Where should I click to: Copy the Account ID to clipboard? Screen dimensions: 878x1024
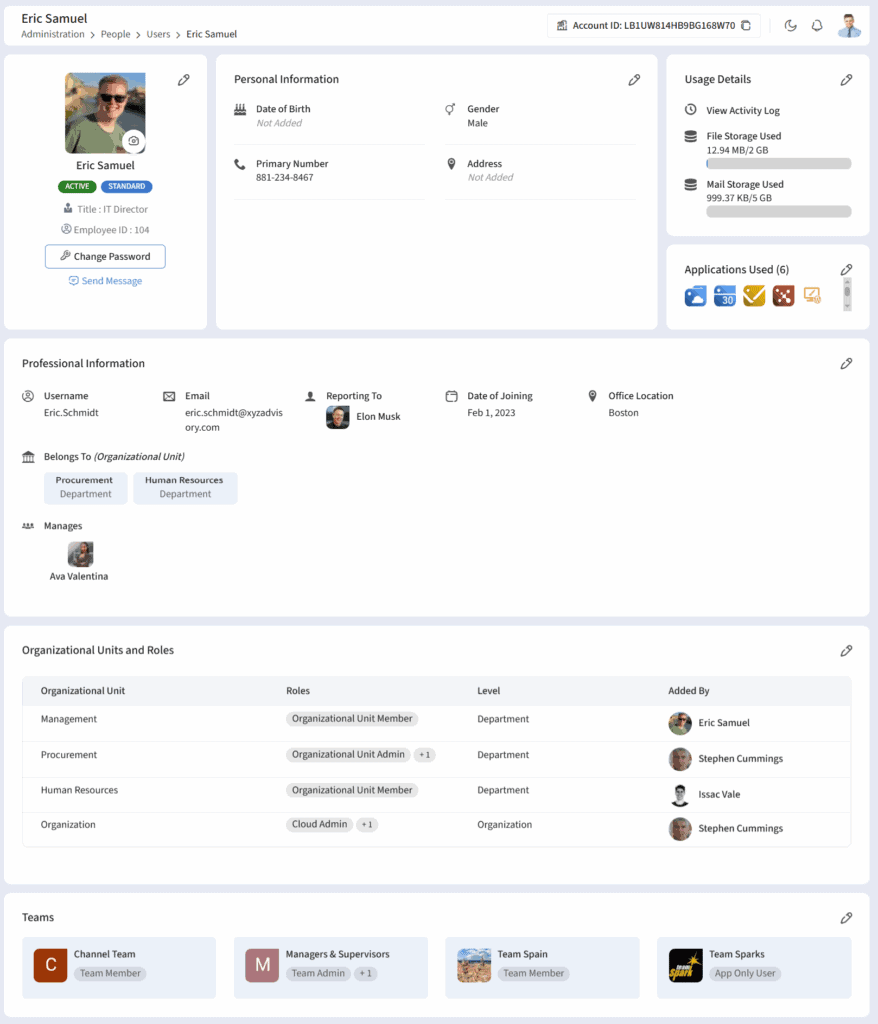[746, 26]
